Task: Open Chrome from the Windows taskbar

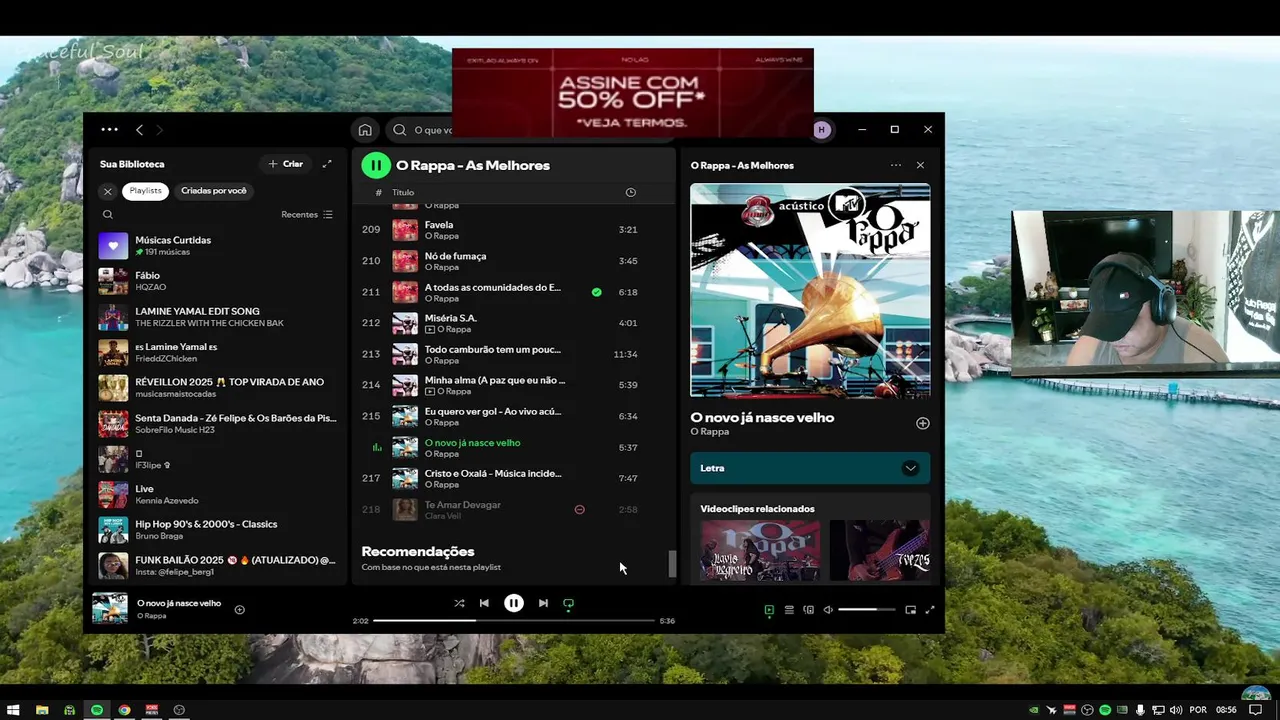Action: click(124, 710)
